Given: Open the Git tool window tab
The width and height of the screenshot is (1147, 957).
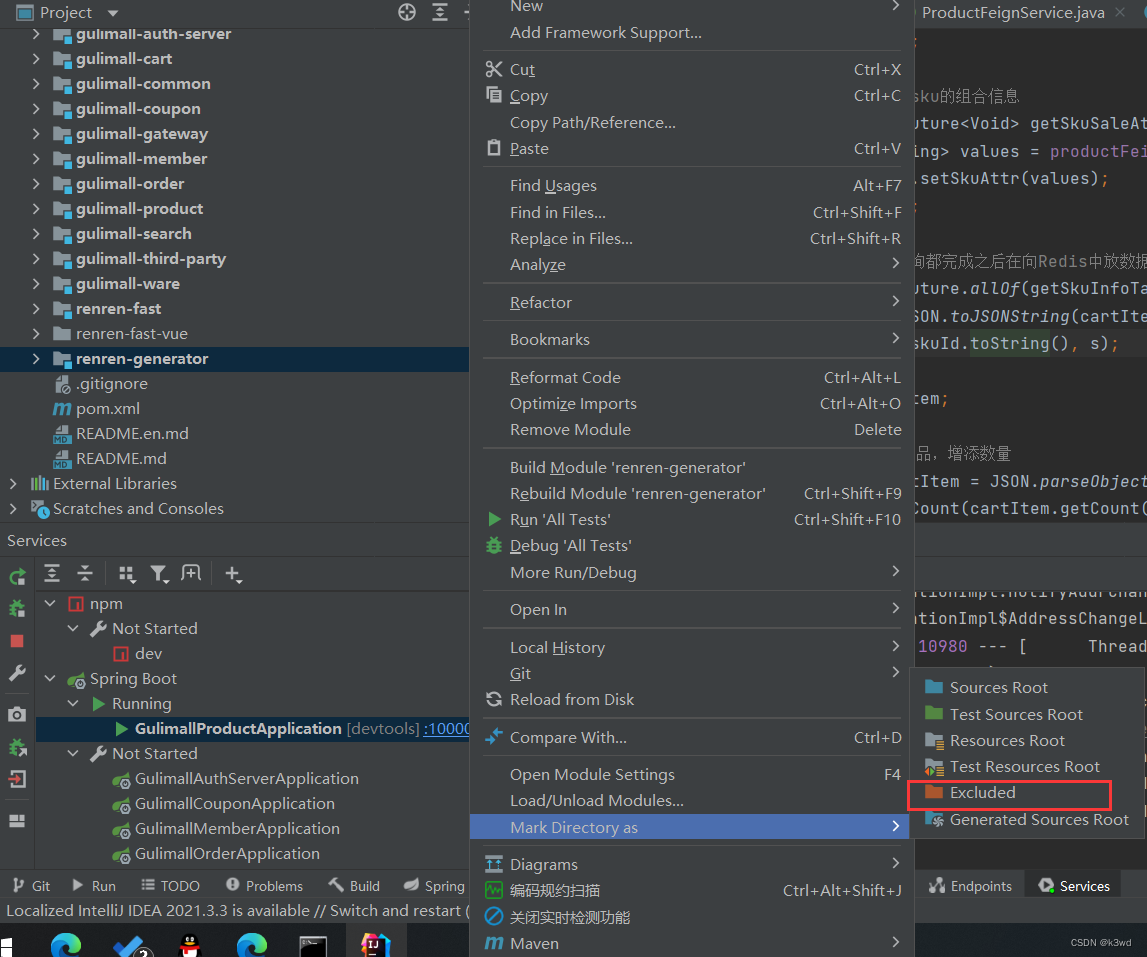Looking at the screenshot, I should coord(31,885).
